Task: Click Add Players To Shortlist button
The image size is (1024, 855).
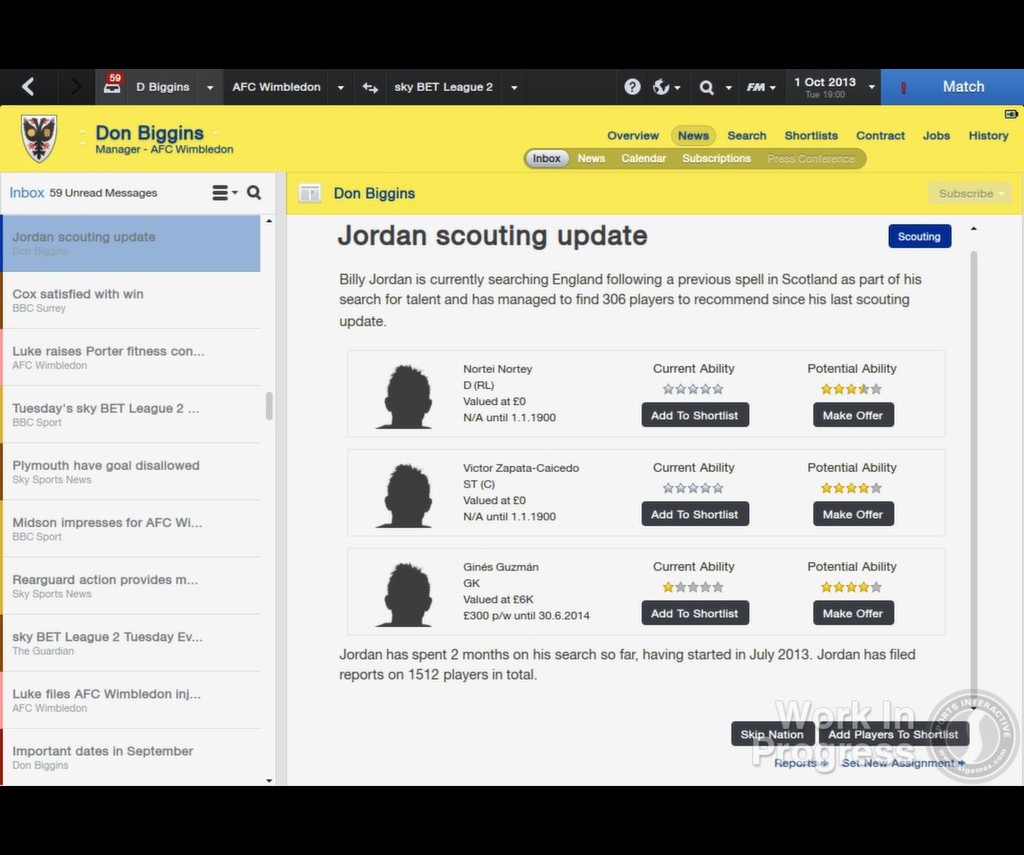Action: pos(893,734)
